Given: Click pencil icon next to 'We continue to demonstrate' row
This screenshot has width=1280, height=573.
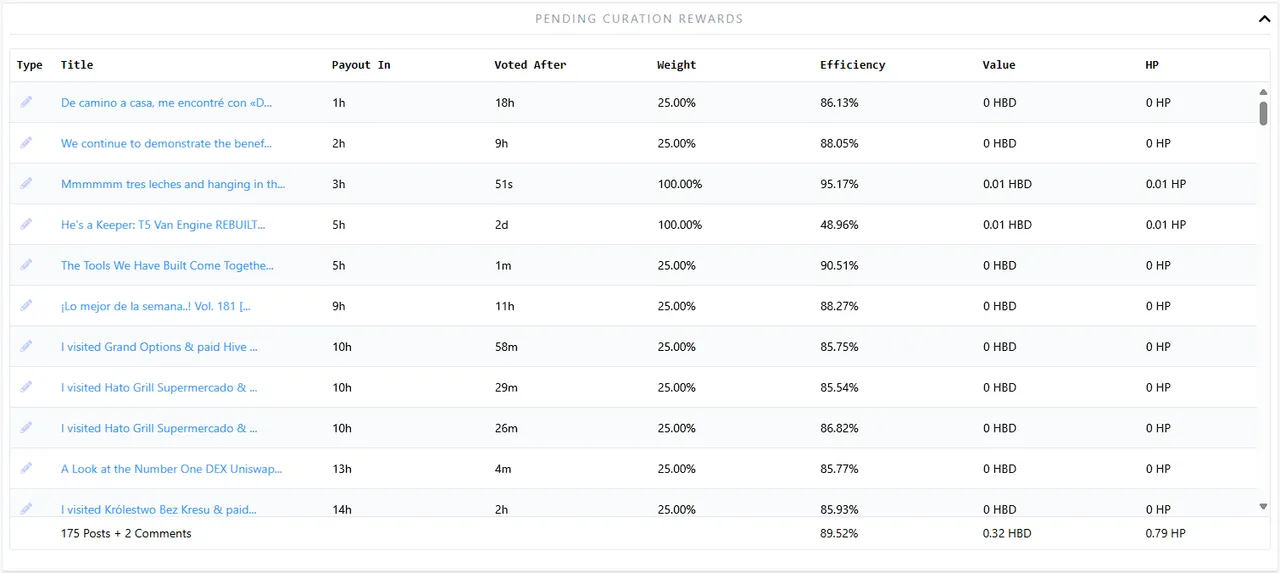Looking at the screenshot, I should [26, 143].
